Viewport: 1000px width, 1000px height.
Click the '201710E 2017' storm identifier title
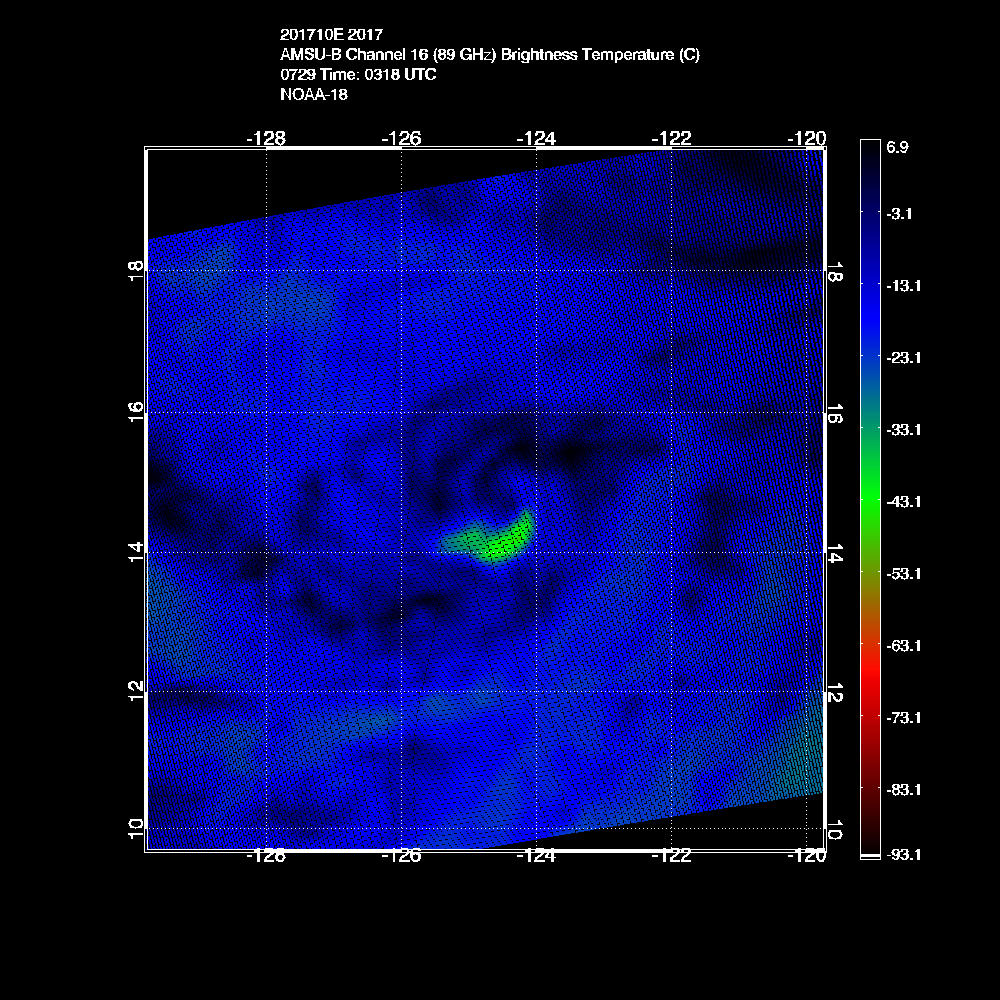pyautogui.click(x=331, y=34)
